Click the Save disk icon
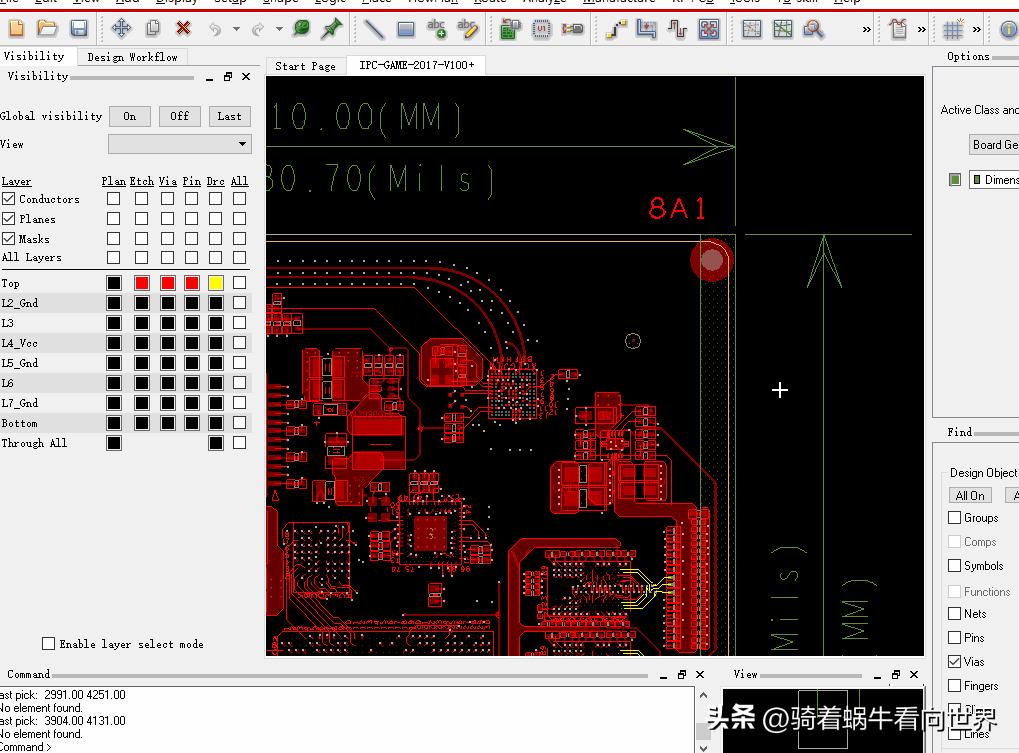 pyautogui.click(x=79, y=29)
